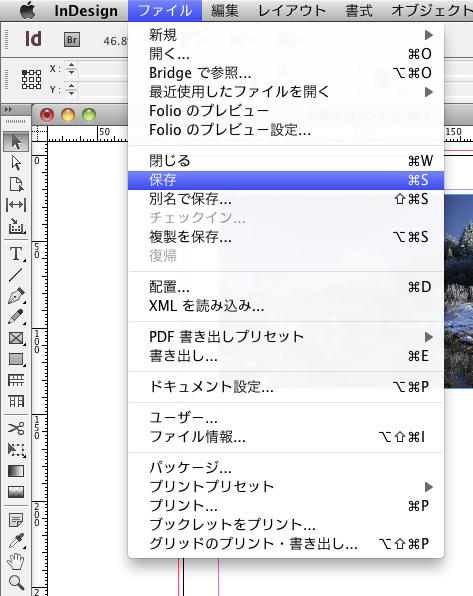The width and height of the screenshot is (473, 596).
Task: Select the Rectangle Frame tool
Action: coord(16,338)
